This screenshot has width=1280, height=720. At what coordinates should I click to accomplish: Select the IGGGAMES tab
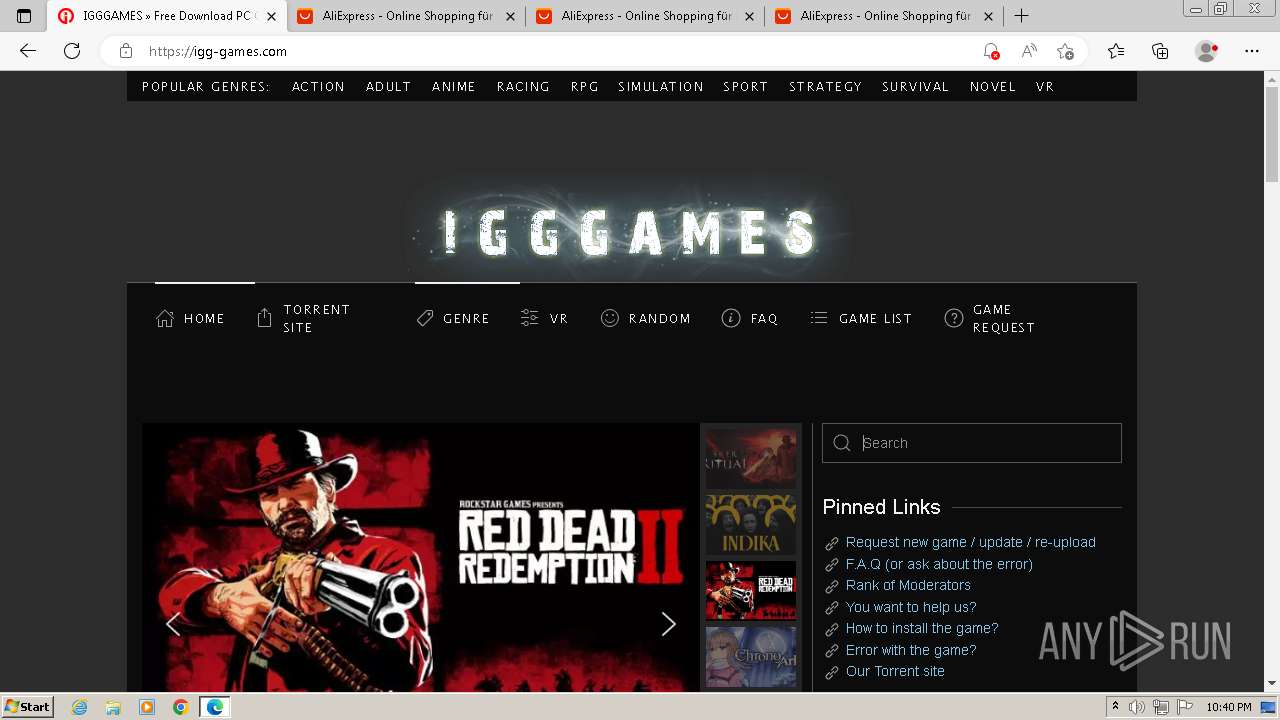[x=167, y=16]
